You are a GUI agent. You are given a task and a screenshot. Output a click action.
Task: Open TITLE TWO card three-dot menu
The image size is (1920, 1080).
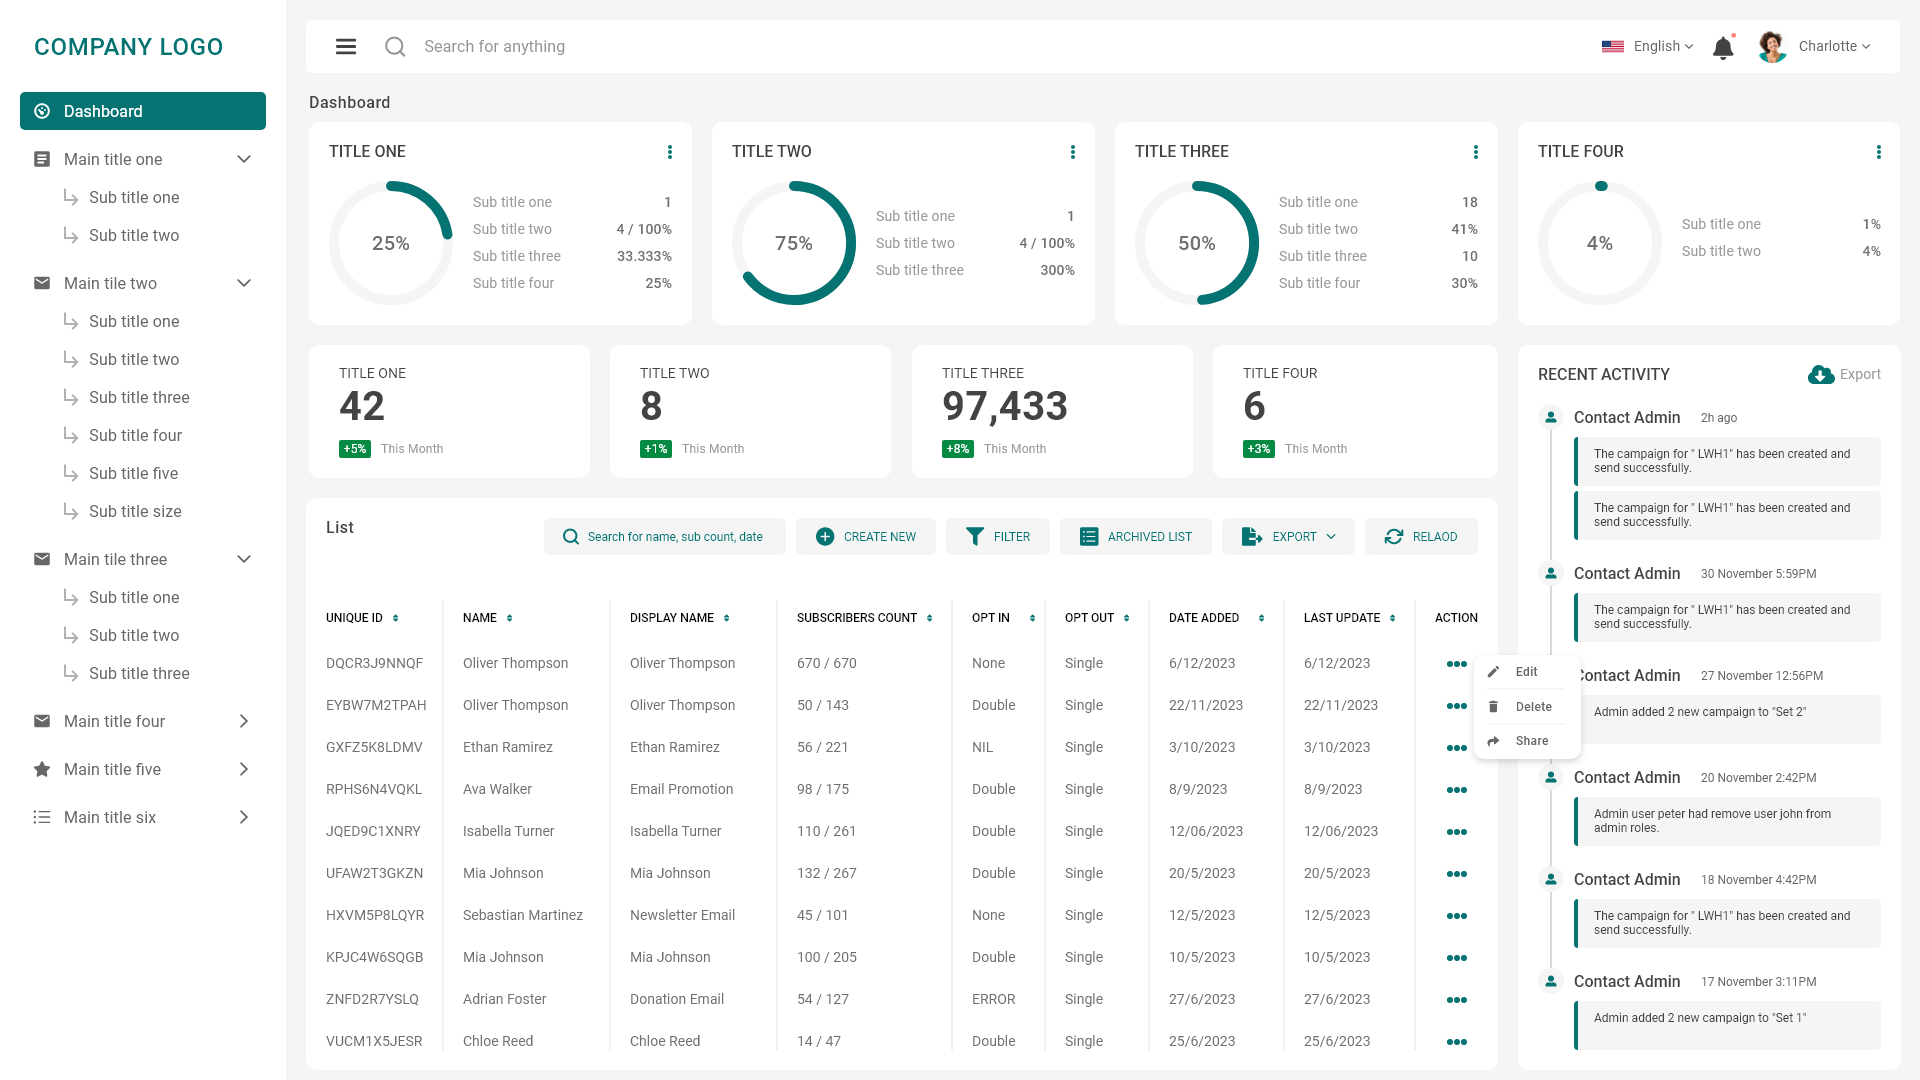tap(1073, 152)
